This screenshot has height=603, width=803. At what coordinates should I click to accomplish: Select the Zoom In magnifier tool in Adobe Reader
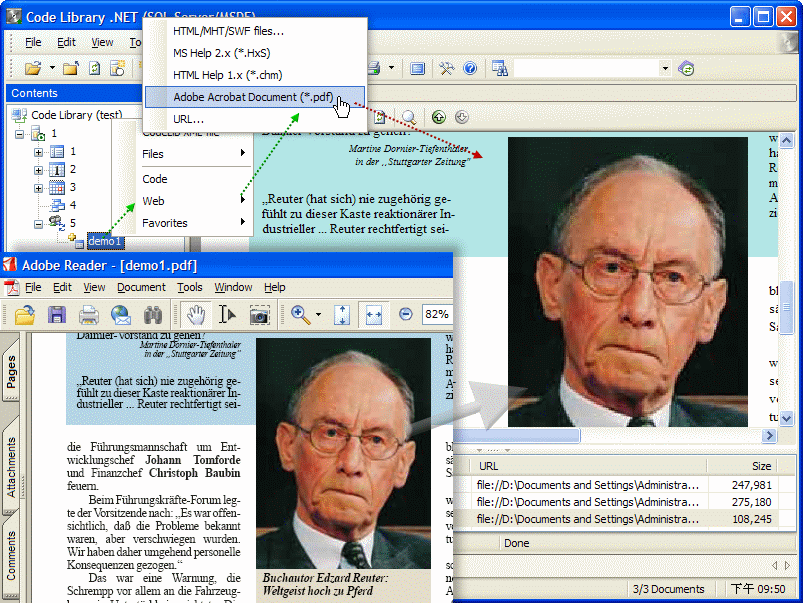(x=301, y=315)
